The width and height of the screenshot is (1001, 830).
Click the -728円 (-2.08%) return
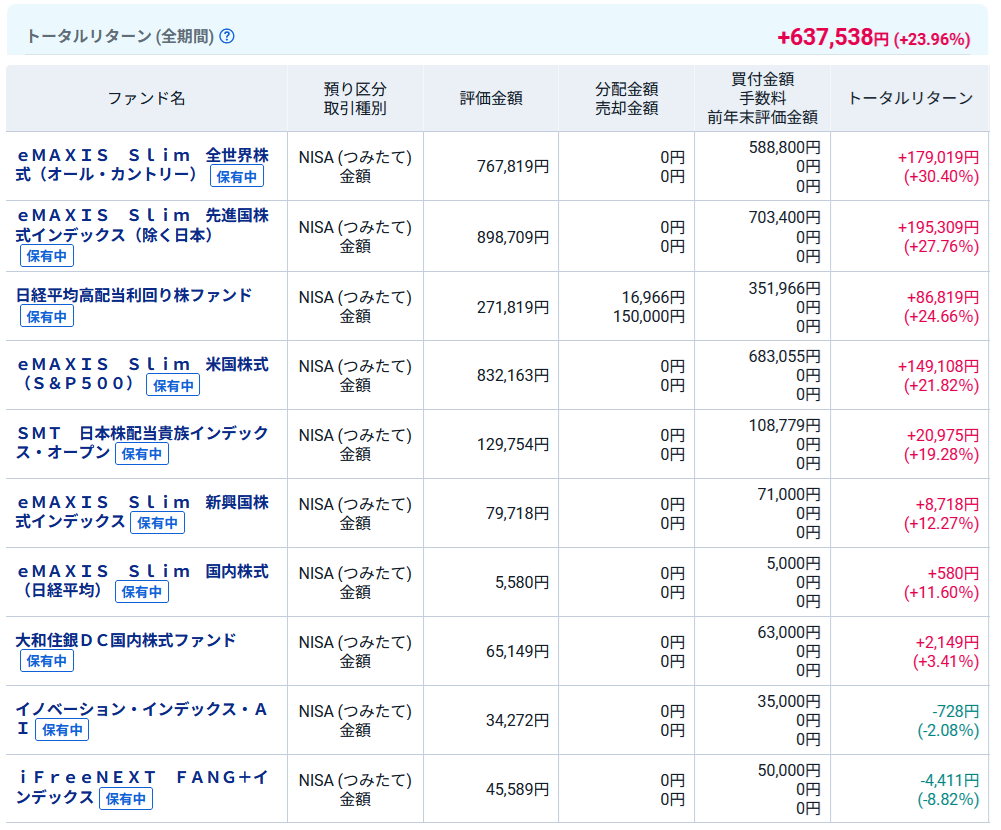click(x=948, y=721)
